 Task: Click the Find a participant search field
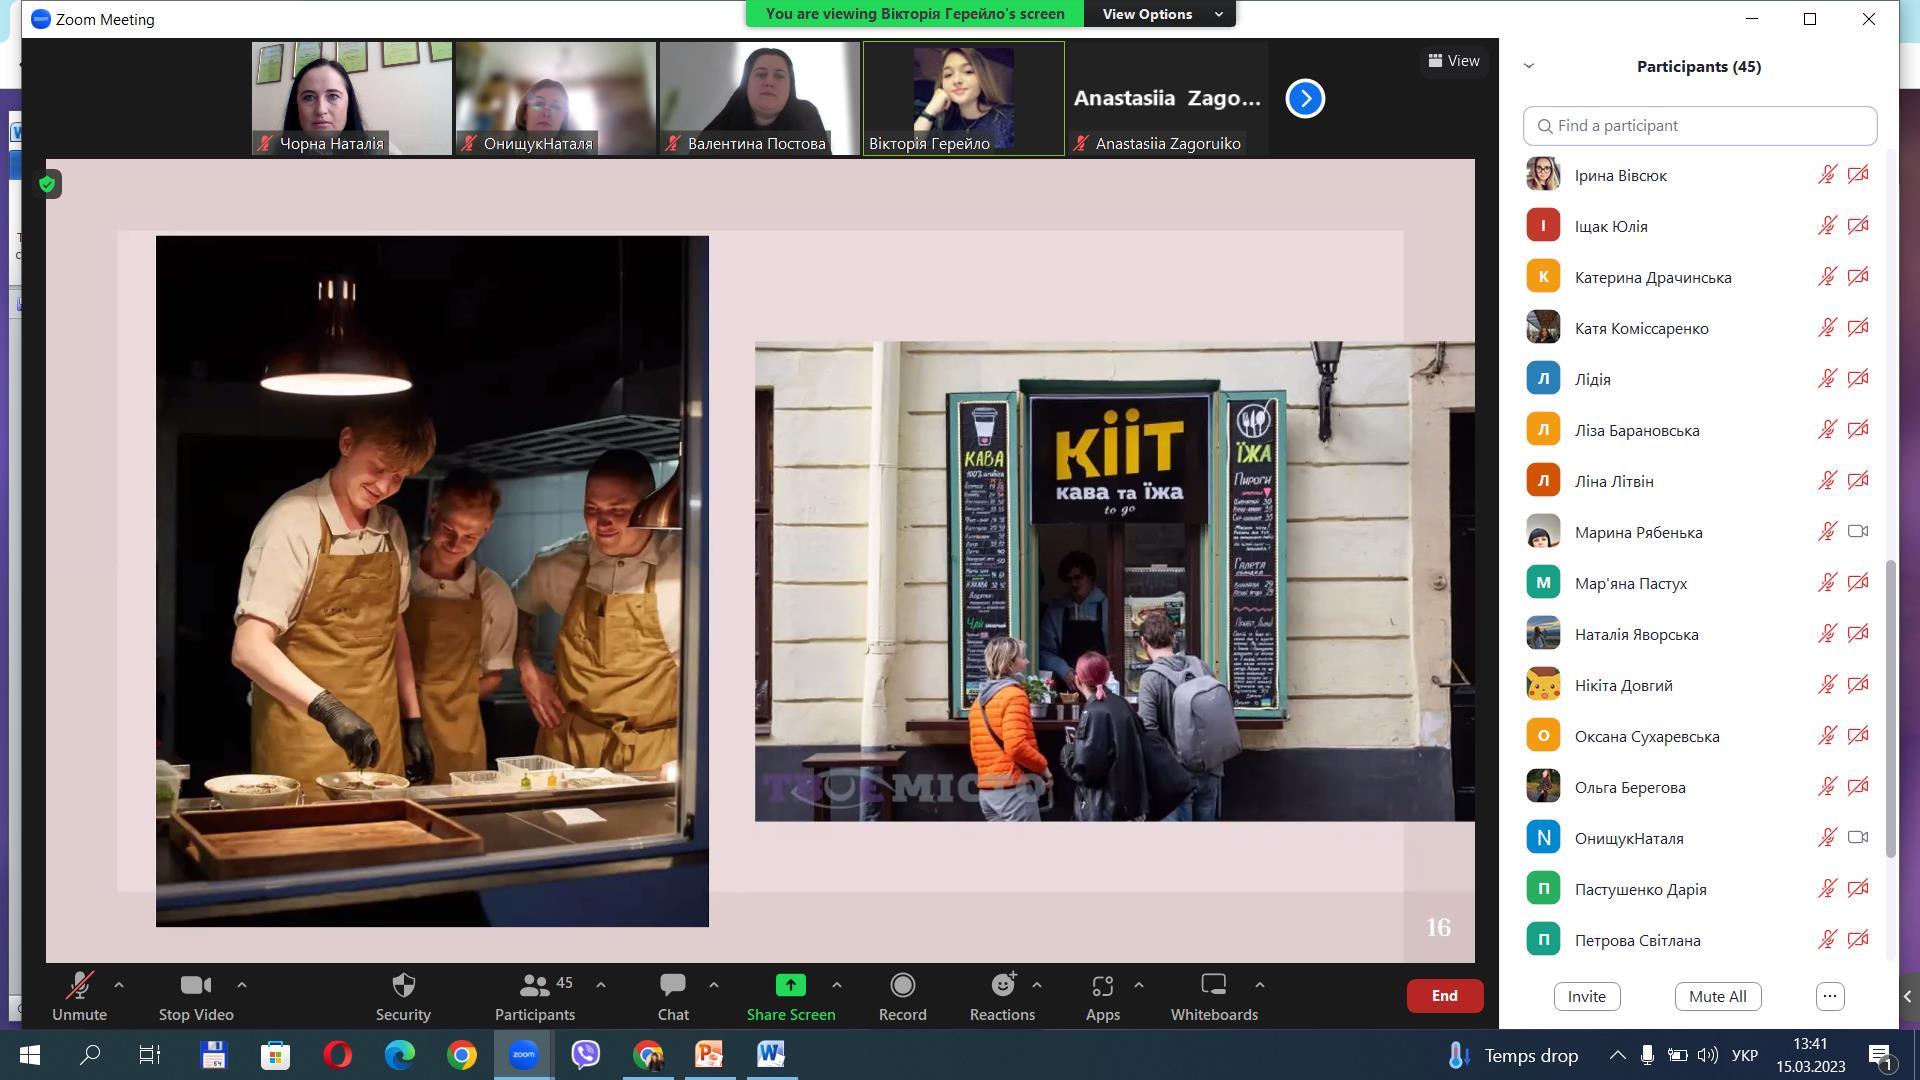click(1700, 126)
